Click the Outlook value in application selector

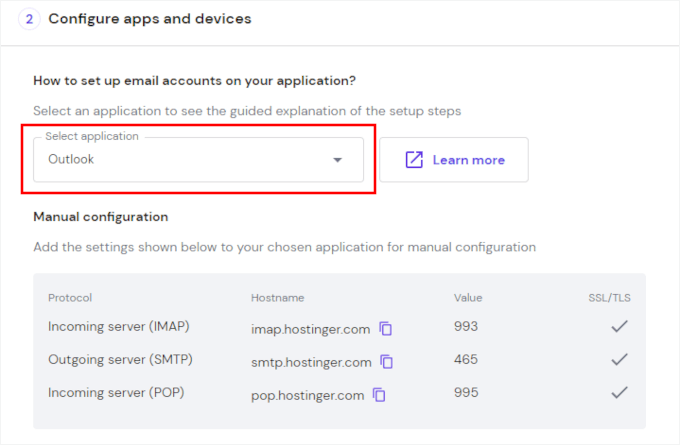71,160
